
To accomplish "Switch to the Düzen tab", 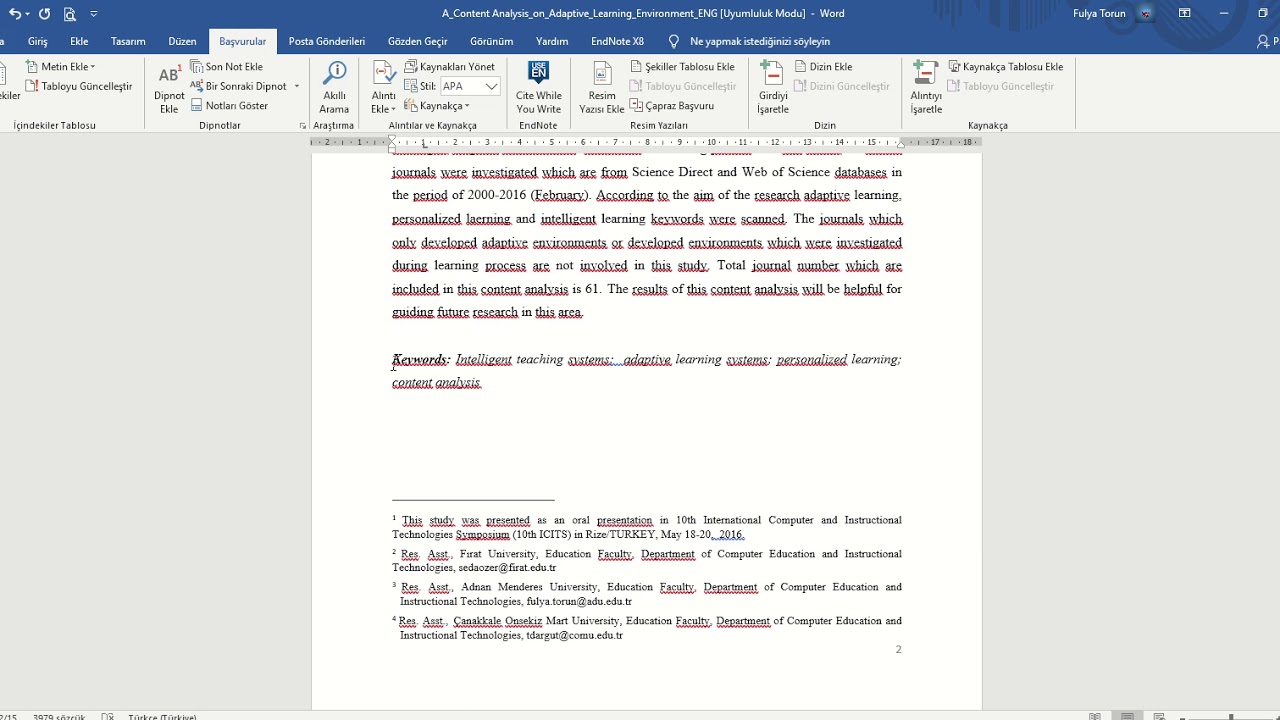I will (x=182, y=42).
